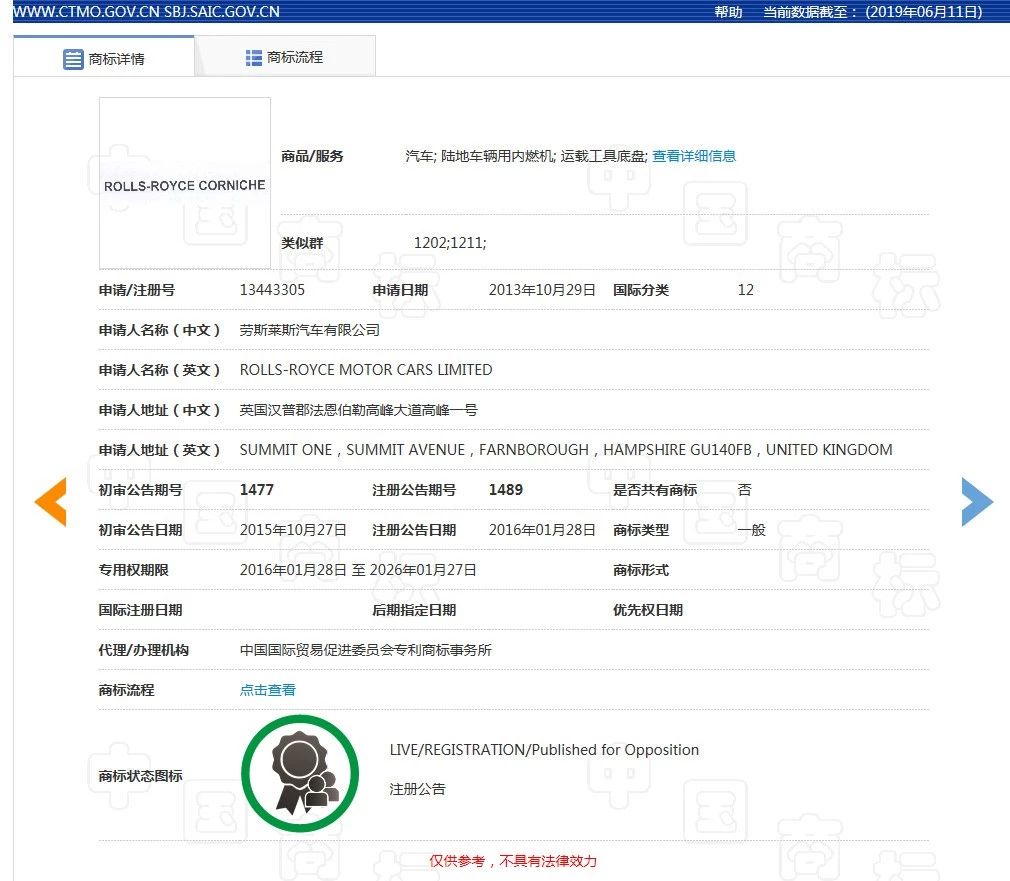
Task: Go to previous trademark with orange arrow
Action: [x=50, y=502]
